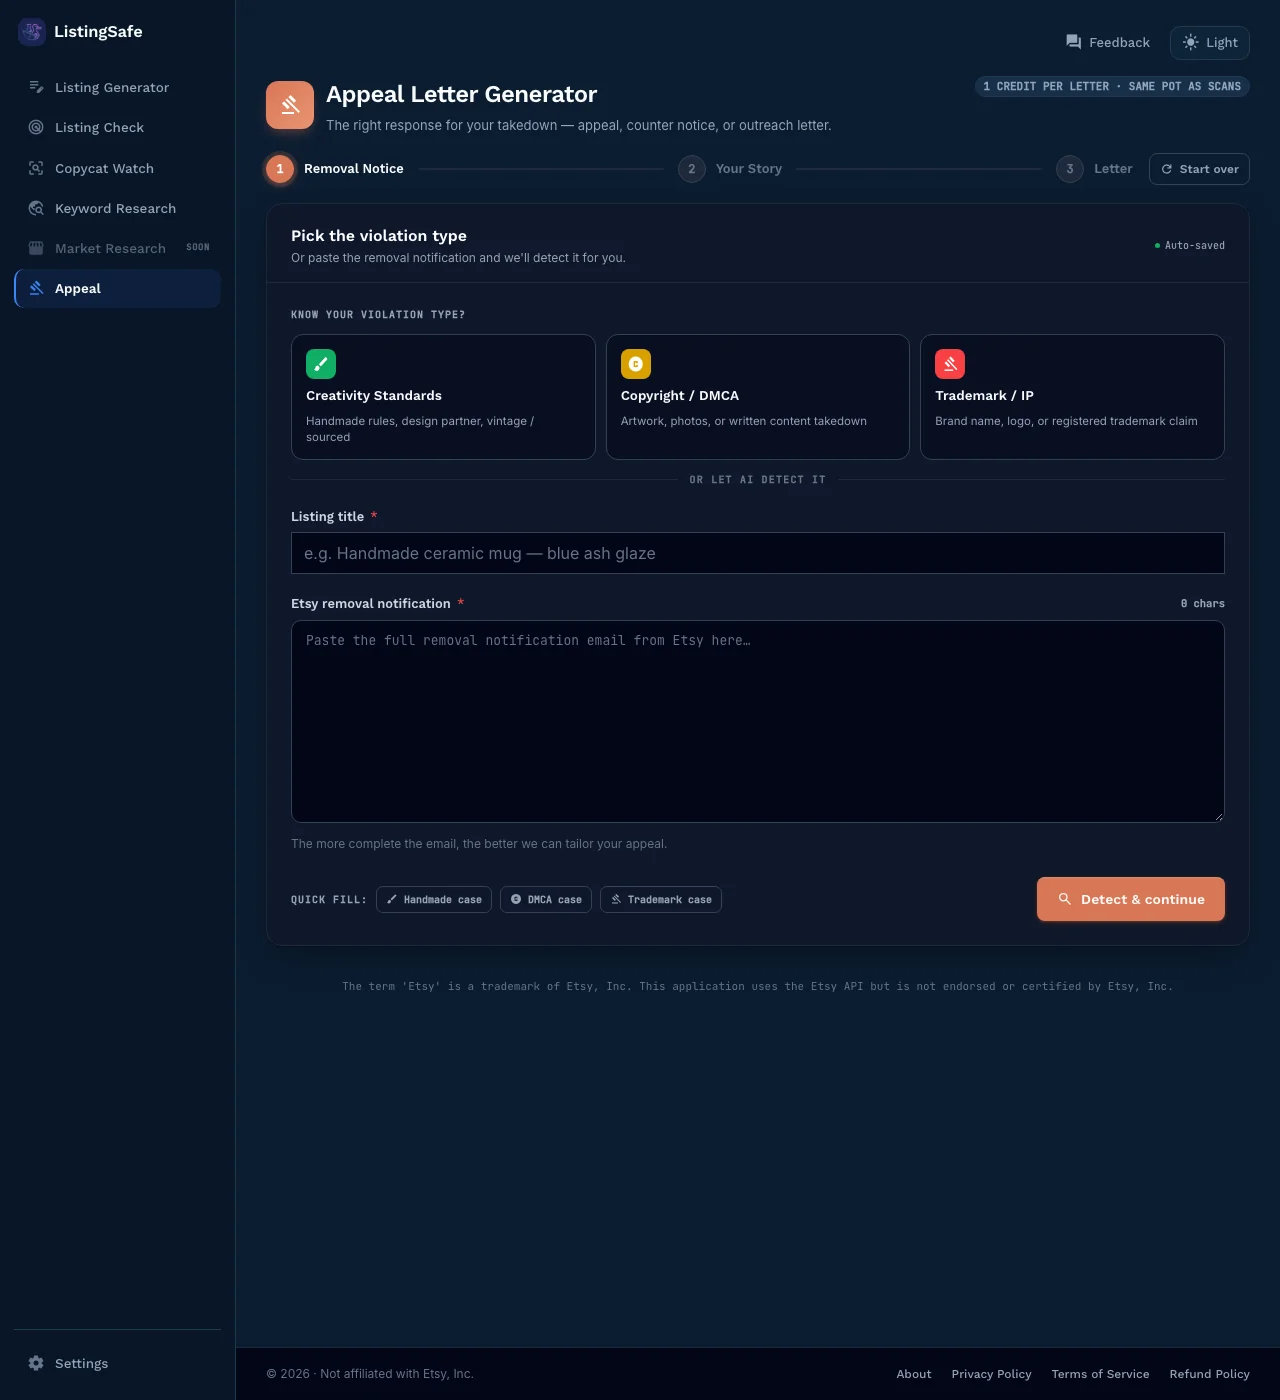Click the Keyword Research sidebar icon
The height and width of the screenshot is (1400, 1280).
point(36,208)
